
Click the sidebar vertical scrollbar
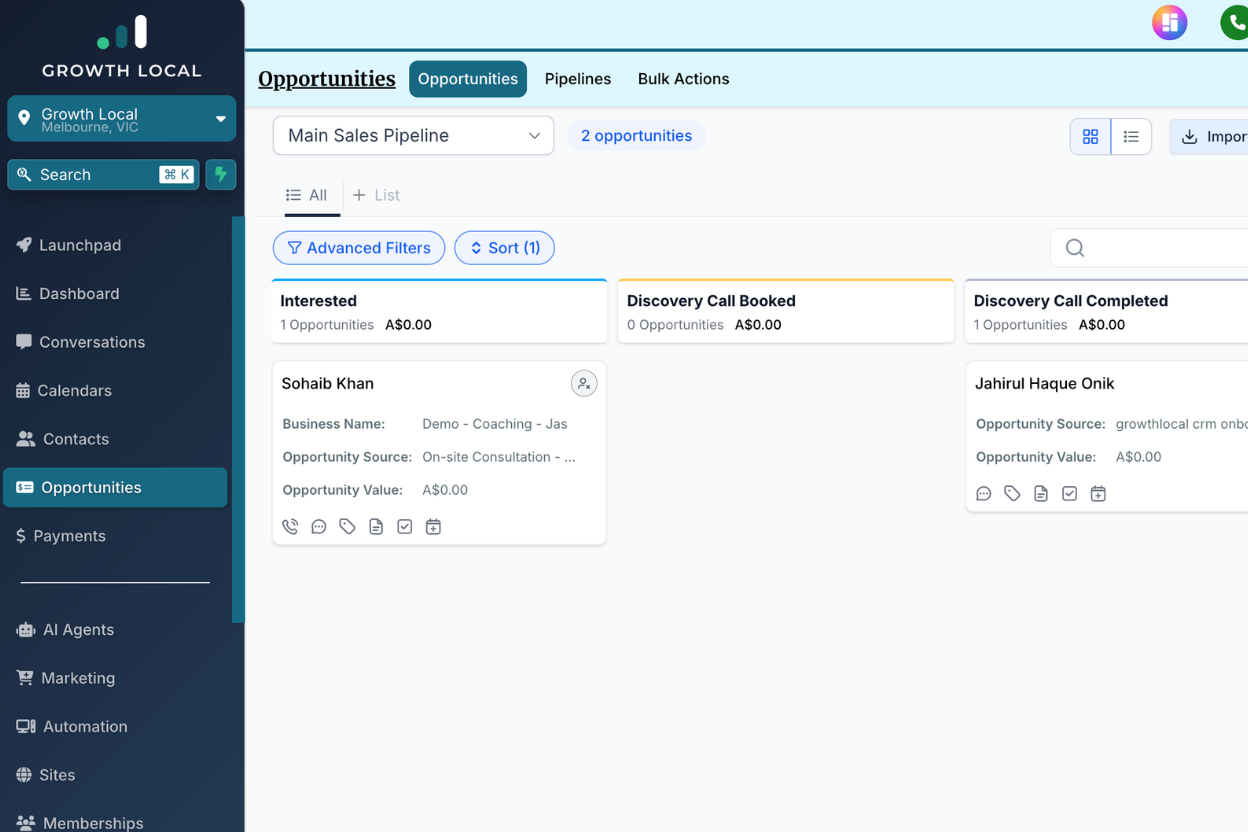(x=238, y=420)
